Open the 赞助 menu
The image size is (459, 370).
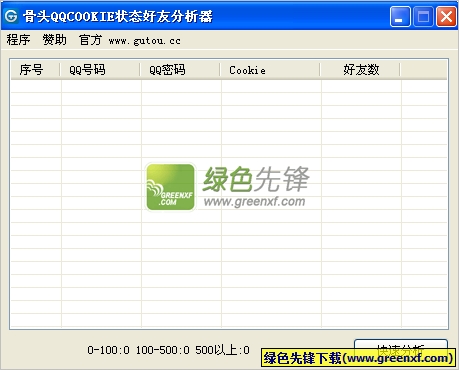tap(55, 40)
